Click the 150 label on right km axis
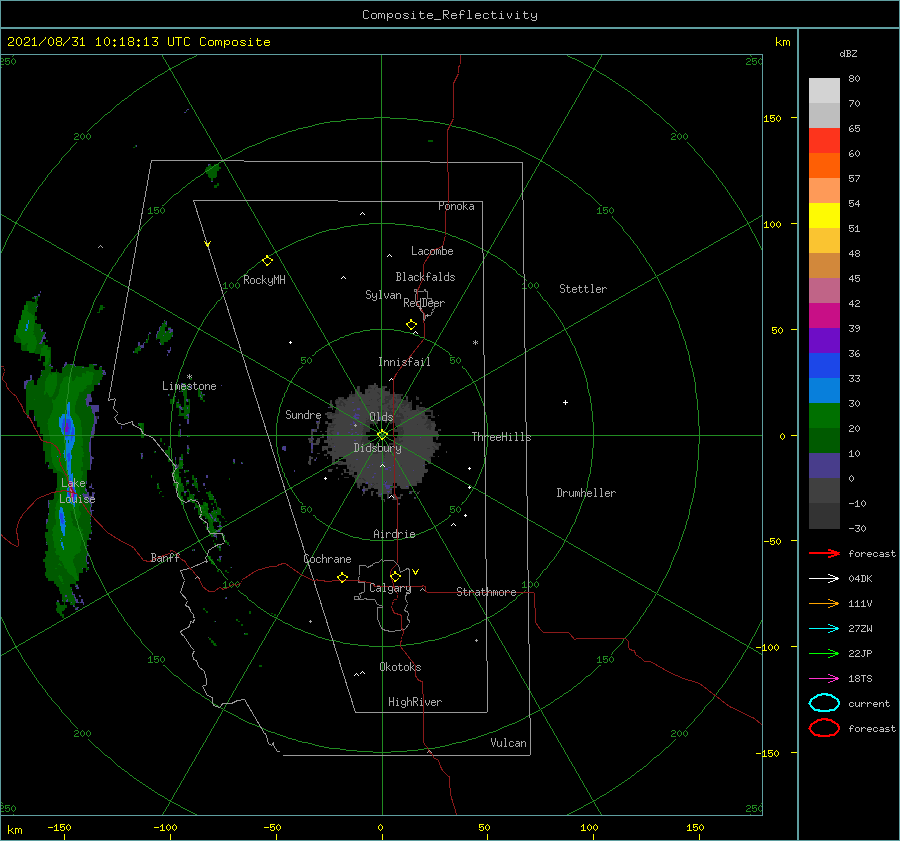The width and height of the screenshot is (900, 841). click(x=773, y=118)
